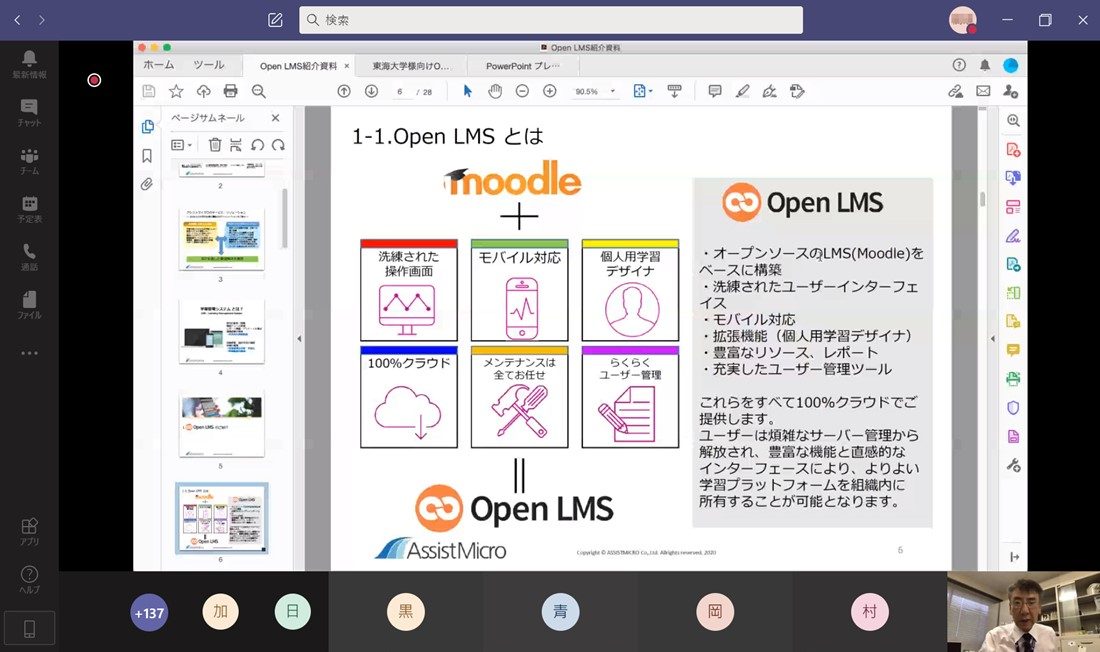This screenshot has height=652, width=1100.
Task: Delete page with the trash icon
Action: pyautogui.click(x=215, y=145)
